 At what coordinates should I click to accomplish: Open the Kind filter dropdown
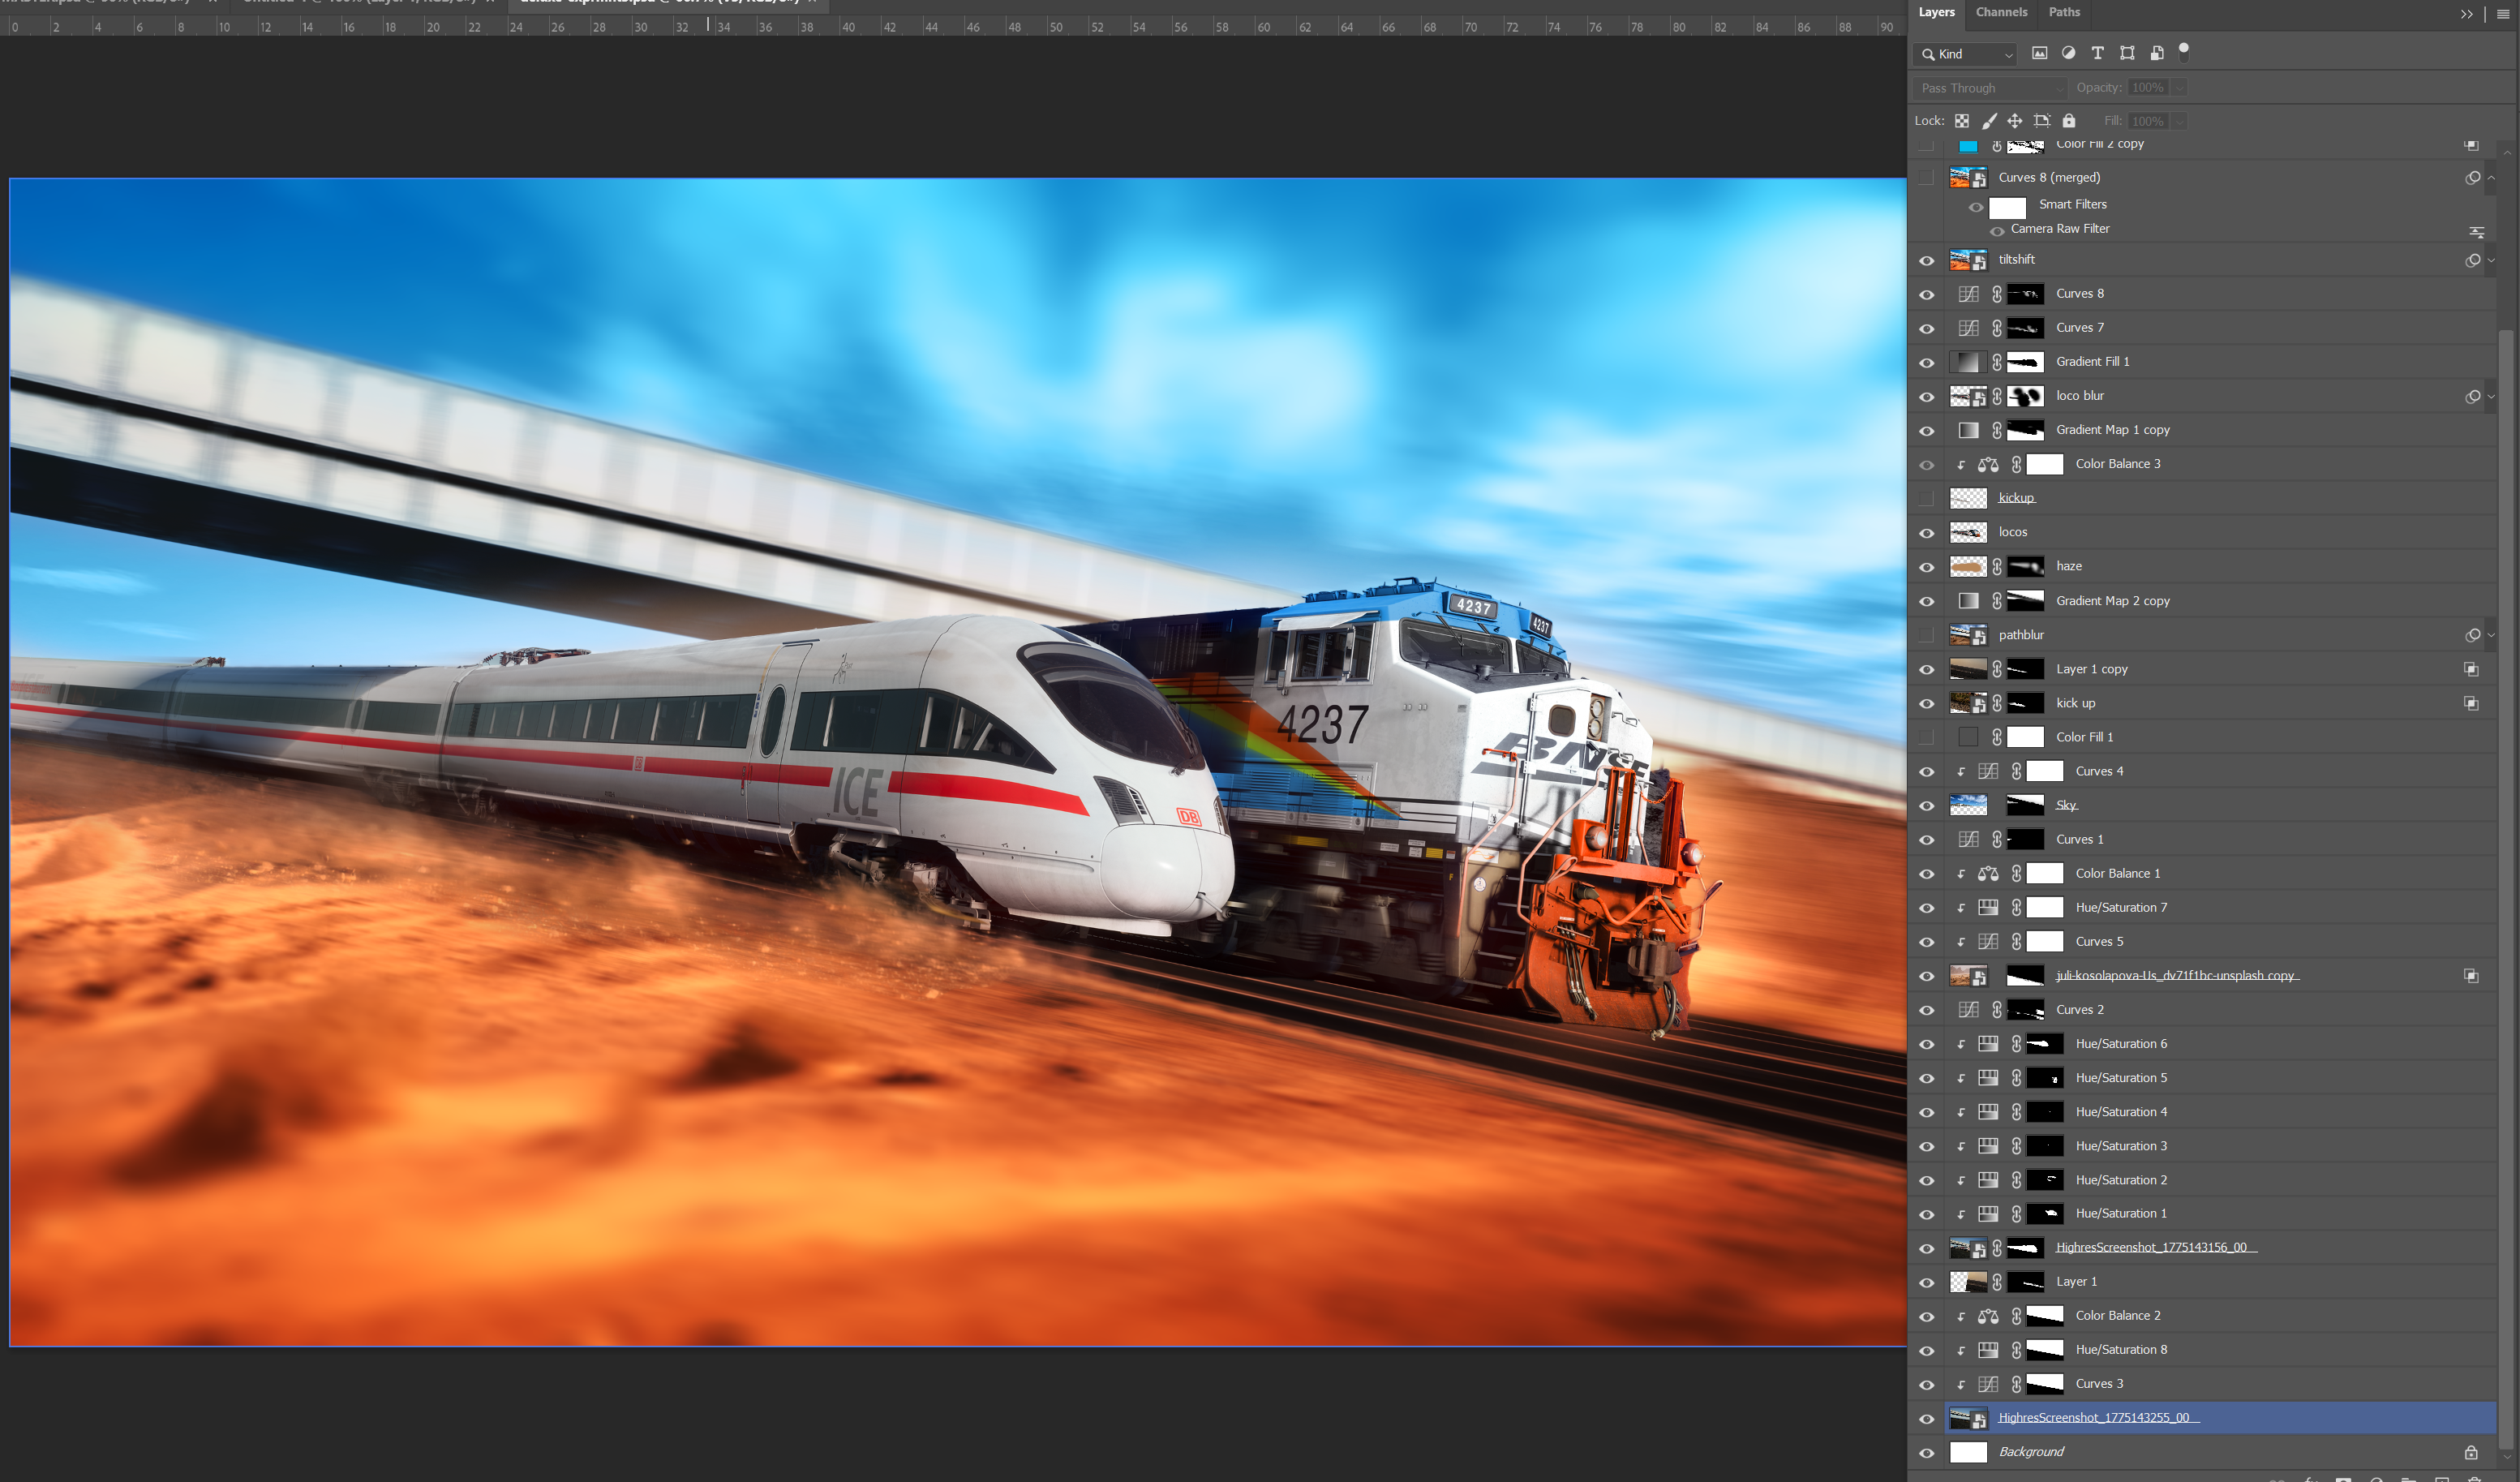pos(1965,54)
